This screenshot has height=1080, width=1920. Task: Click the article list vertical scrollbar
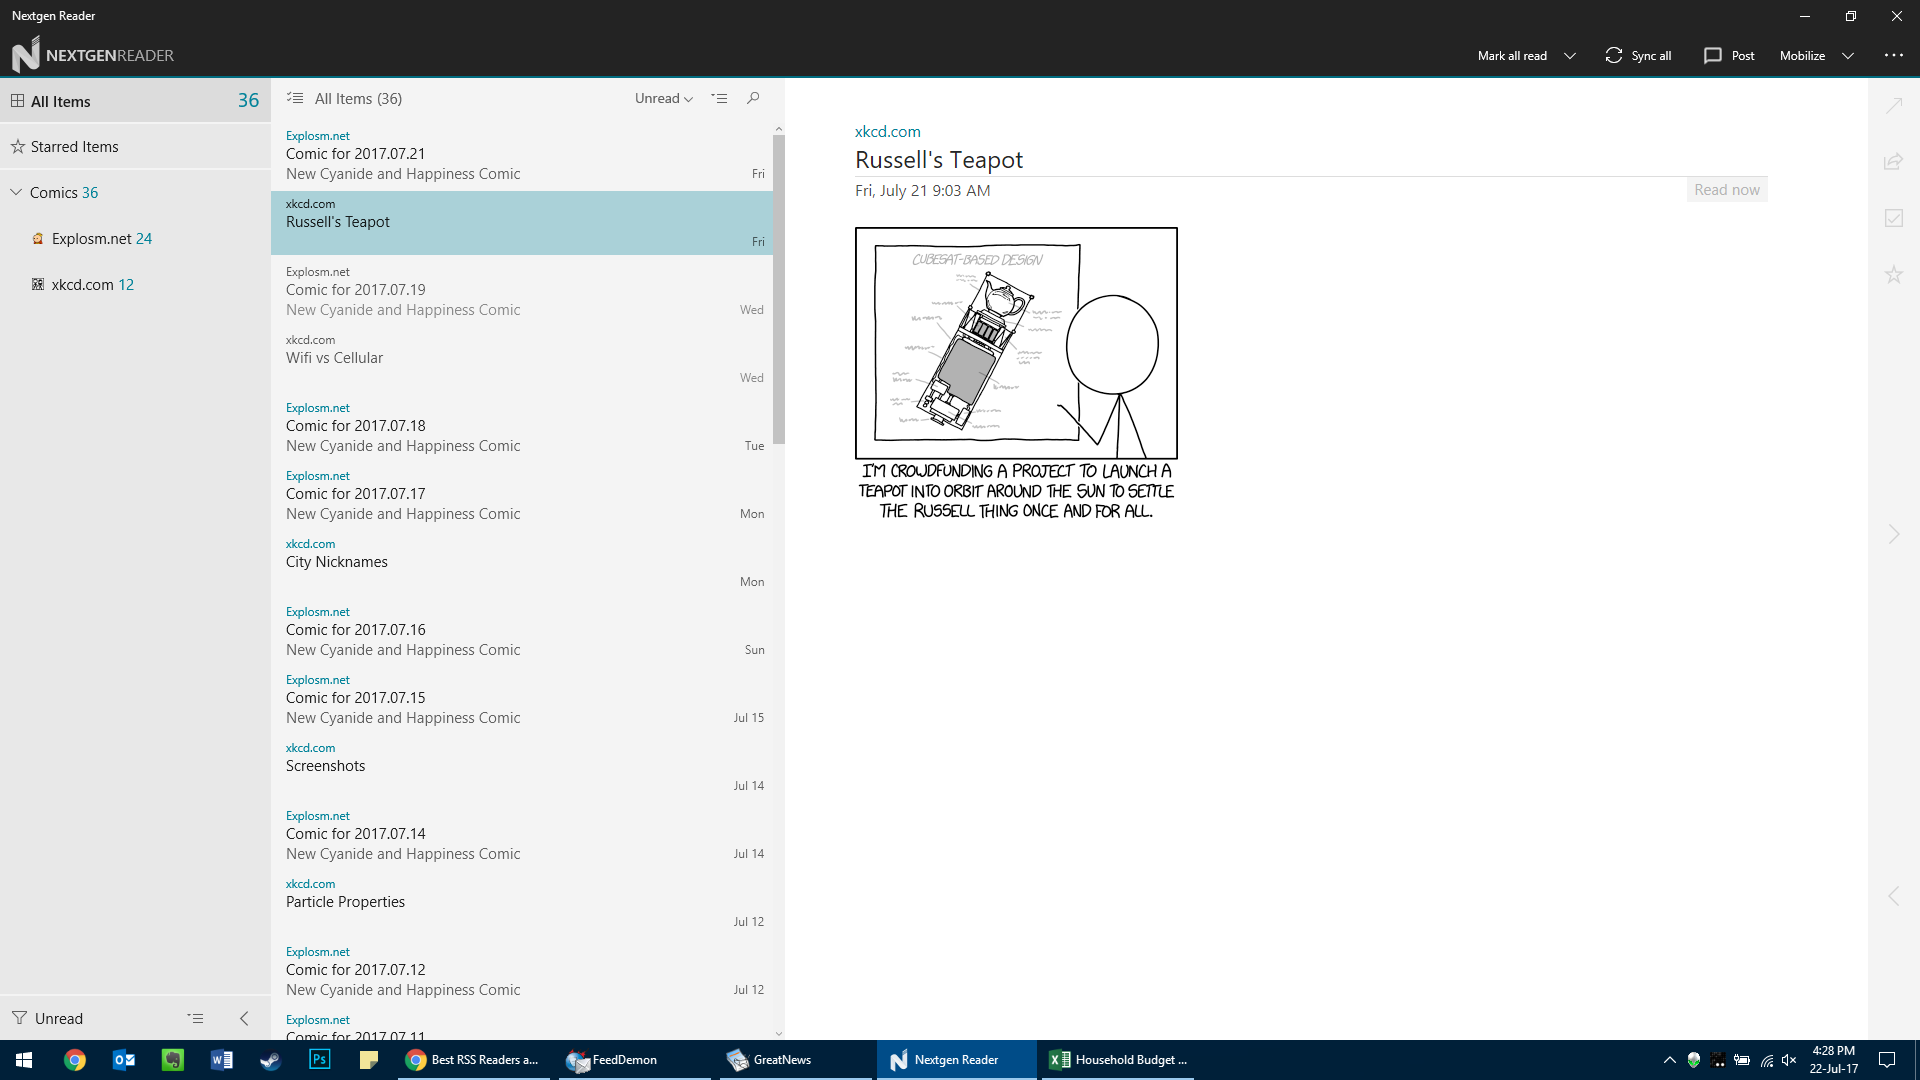[x=779, y=290]
